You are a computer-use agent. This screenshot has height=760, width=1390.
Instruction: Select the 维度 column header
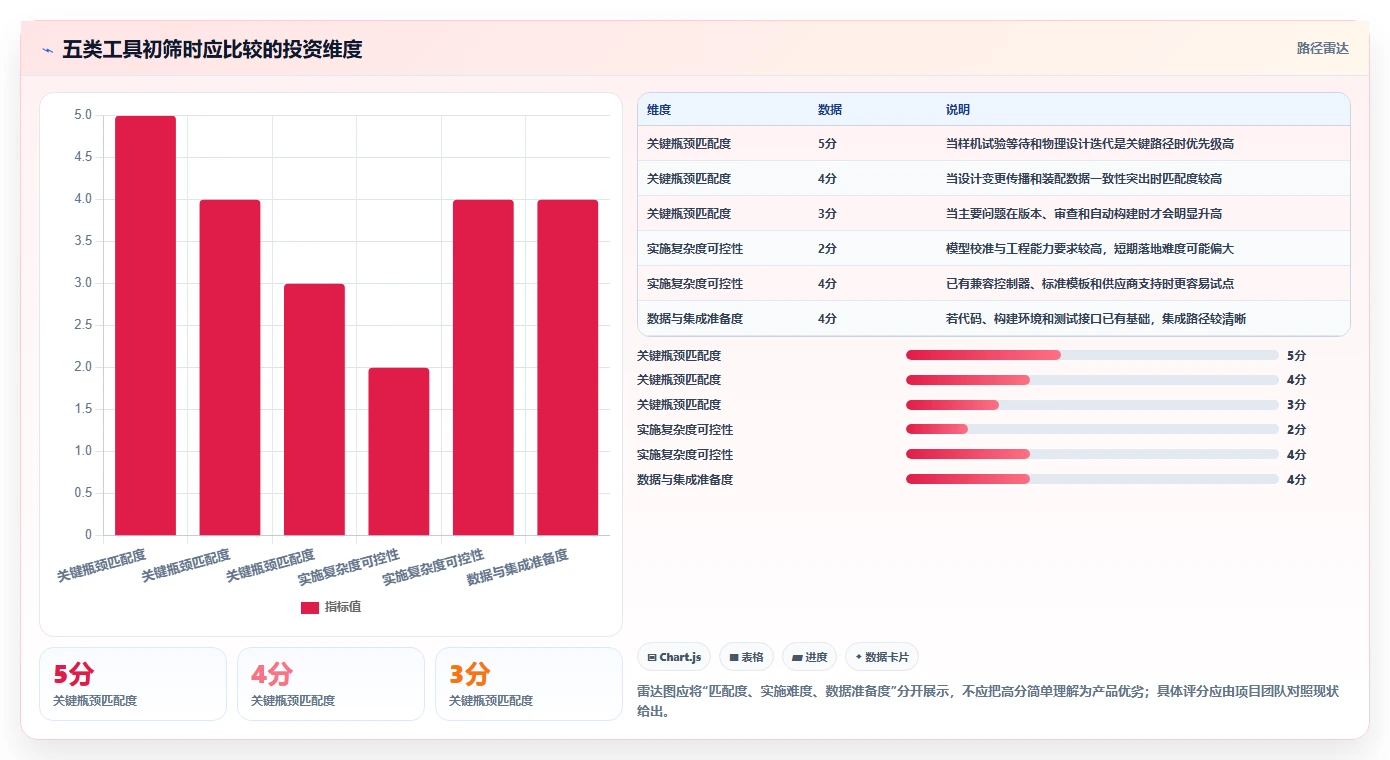pyautogui.click(x=659, y=109)
